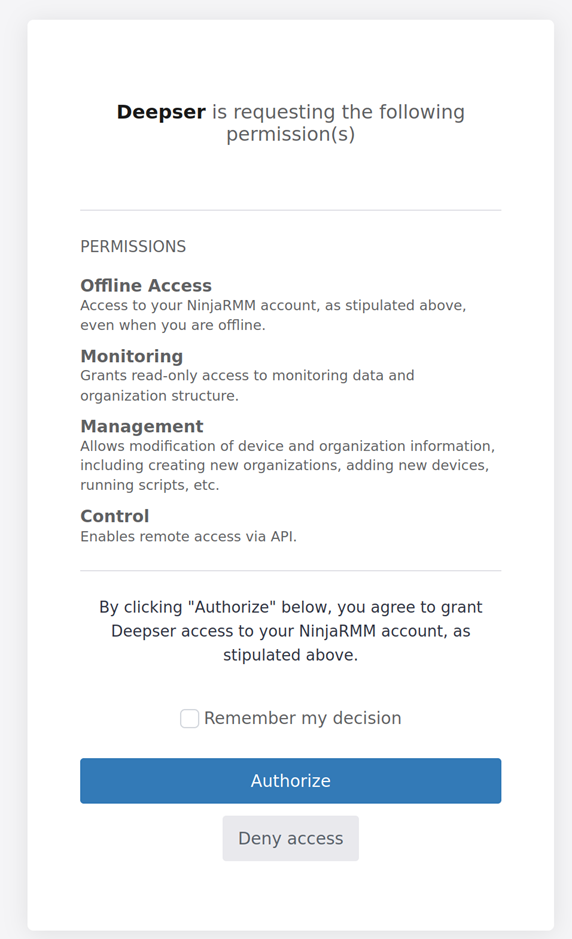
Task: Tick the Remember my decision checkbox
Action: 189,718
